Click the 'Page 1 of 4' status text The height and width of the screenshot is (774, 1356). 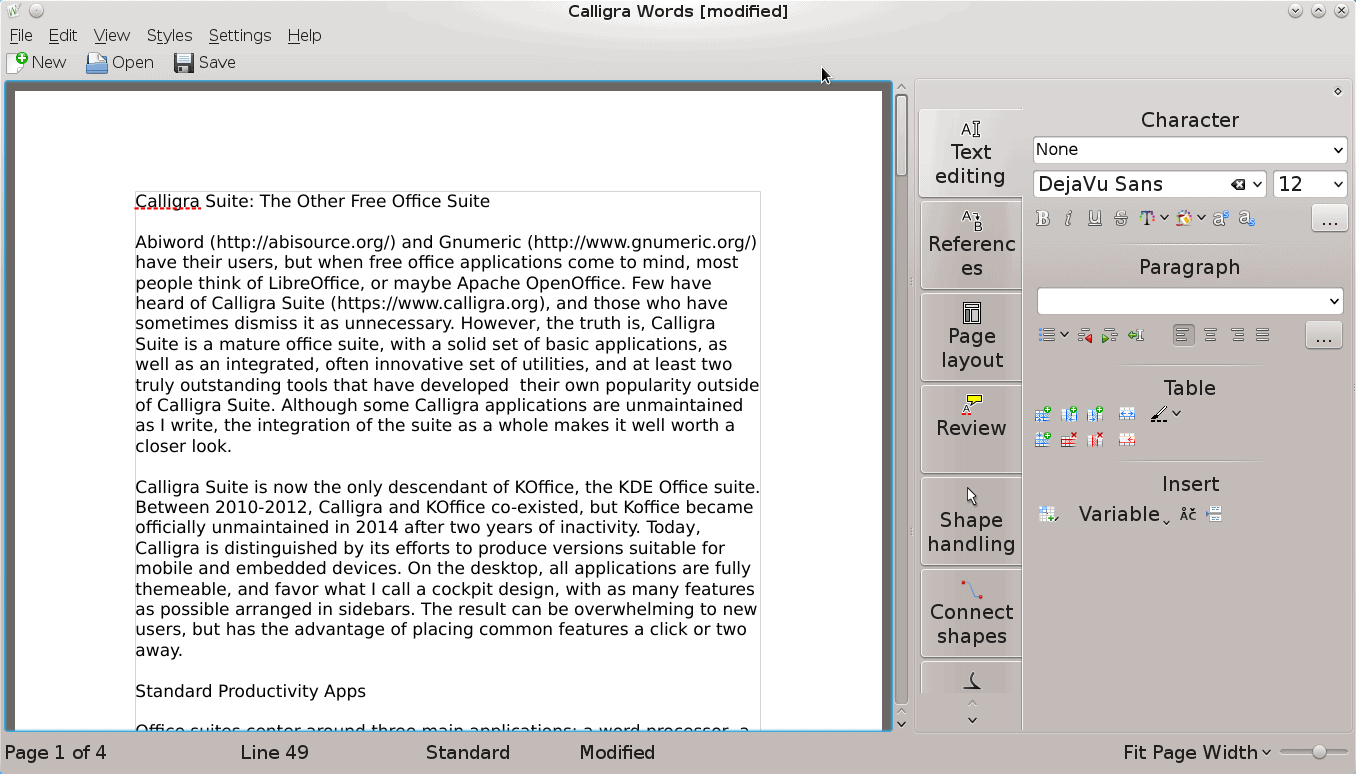[56, 752]
